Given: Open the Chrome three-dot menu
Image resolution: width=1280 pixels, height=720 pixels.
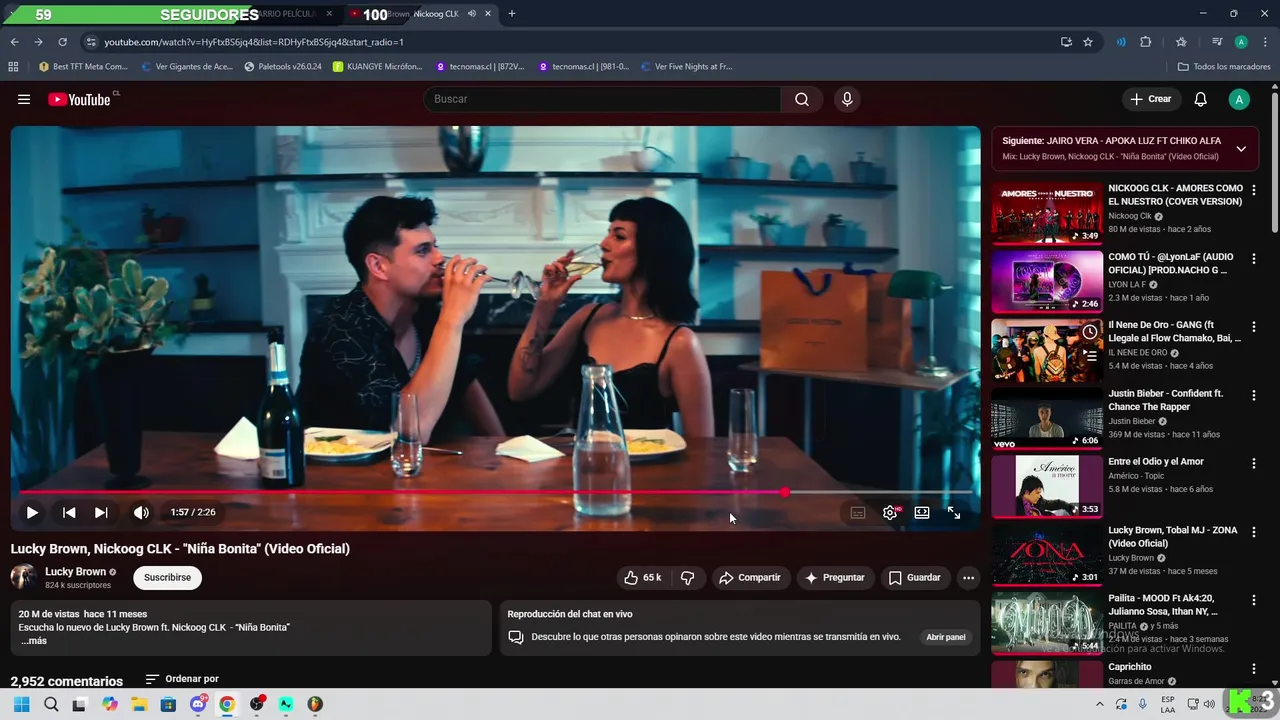Looking at the screenshot, I should coord(1264,42).
